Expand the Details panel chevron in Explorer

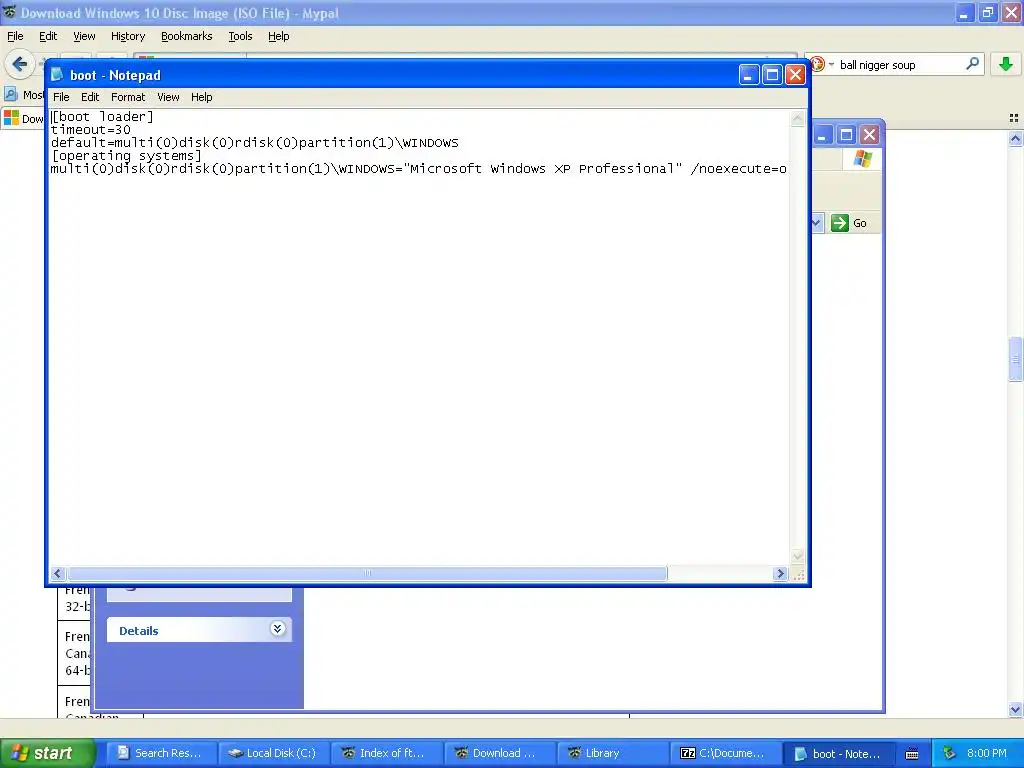click(277, 629)
